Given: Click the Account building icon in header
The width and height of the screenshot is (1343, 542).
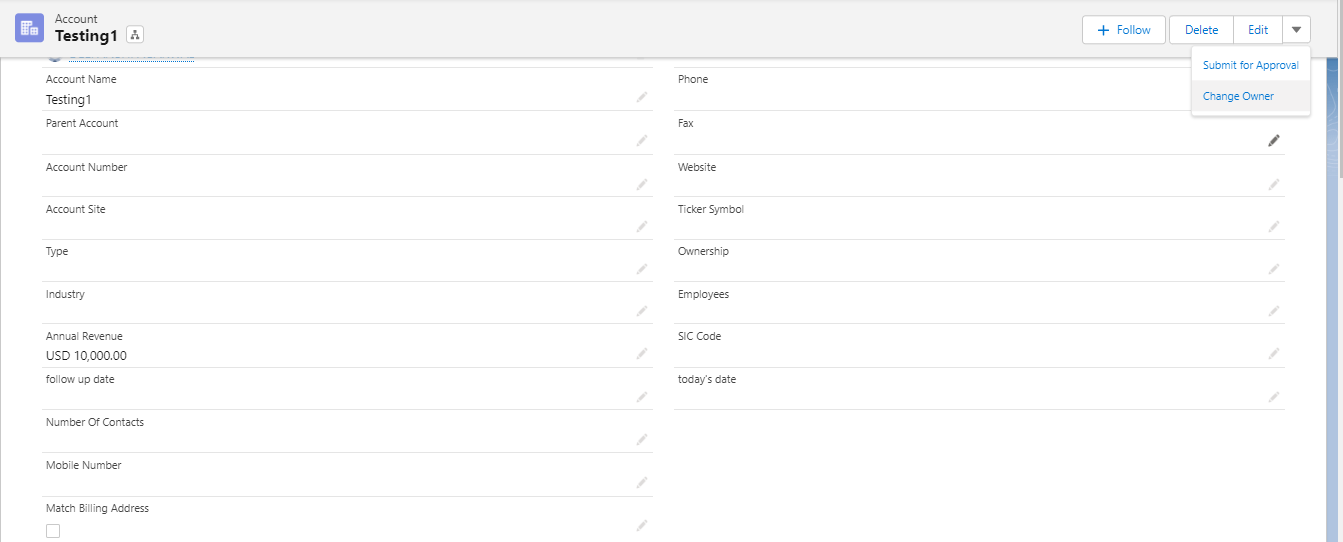Looking at the screenshot, I should (x=29, y=28).
